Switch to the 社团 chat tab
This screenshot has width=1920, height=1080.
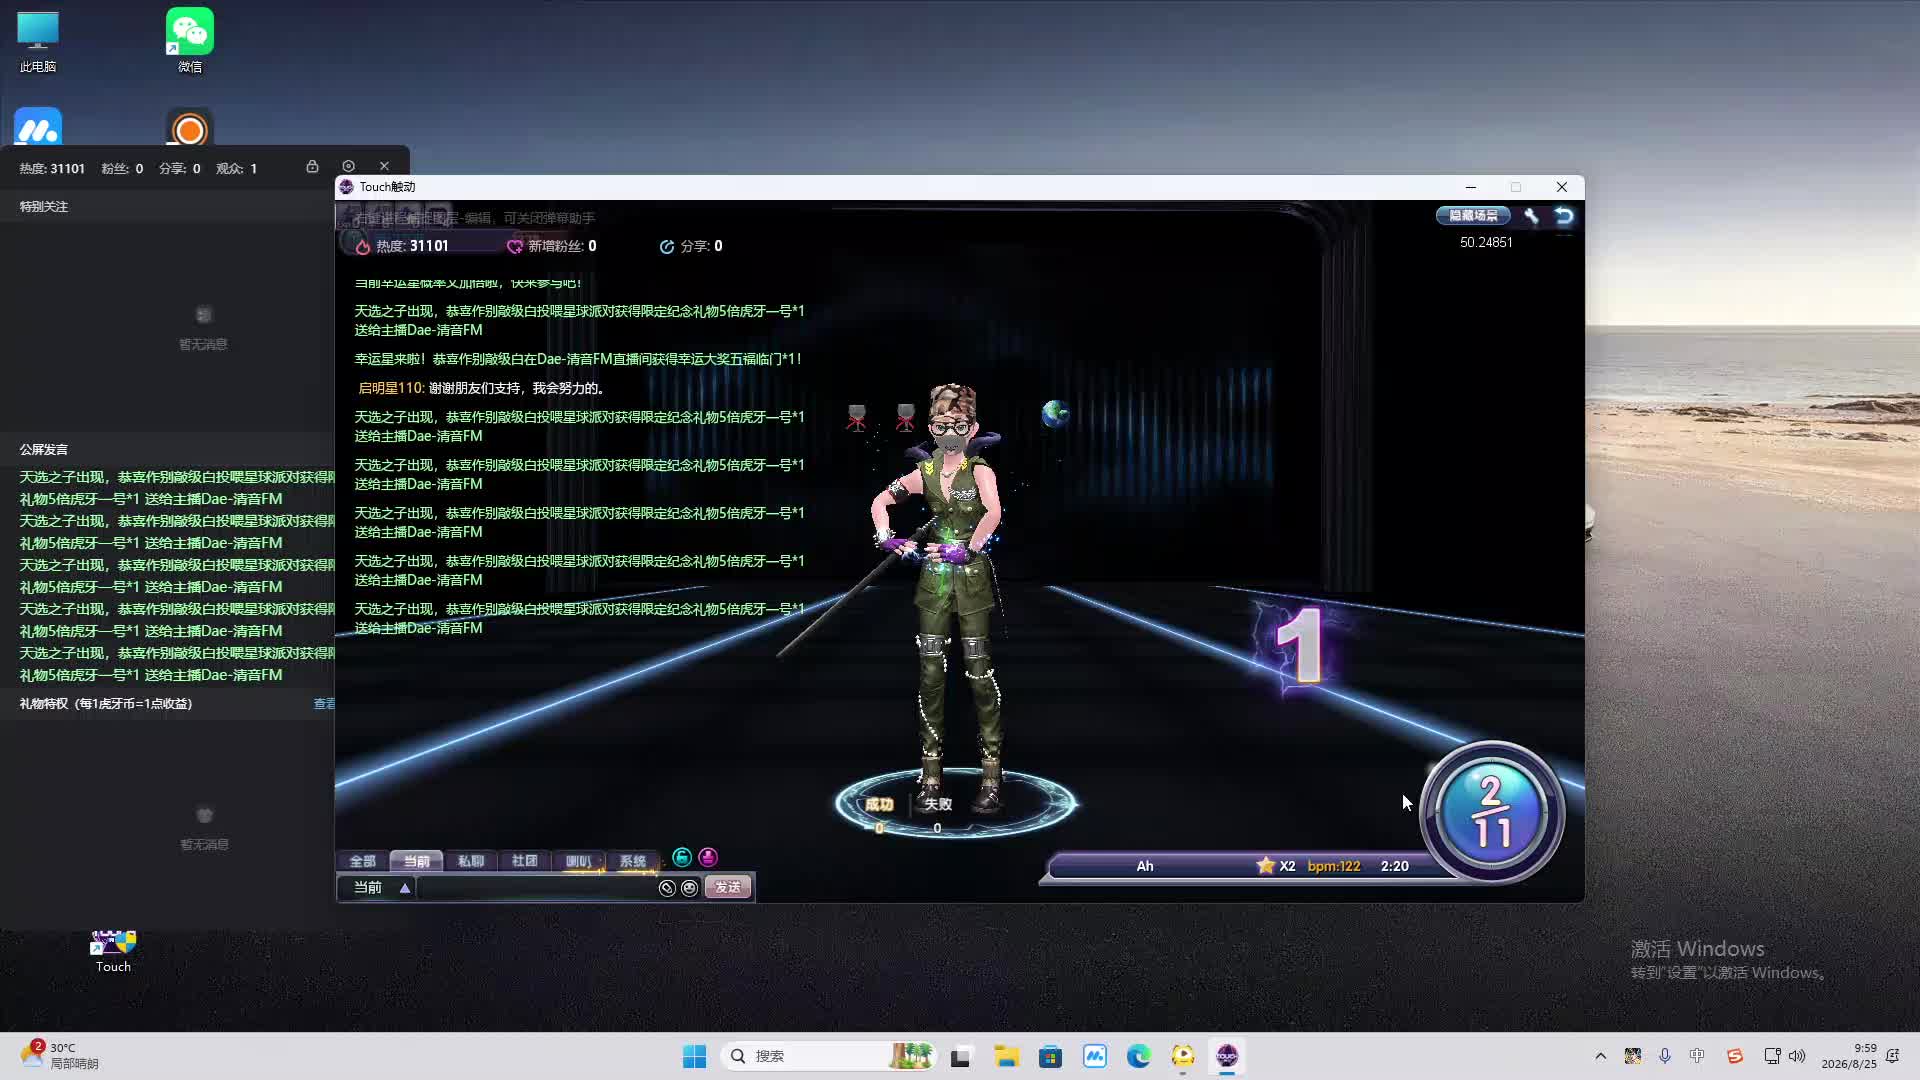[x=524, y=861]
